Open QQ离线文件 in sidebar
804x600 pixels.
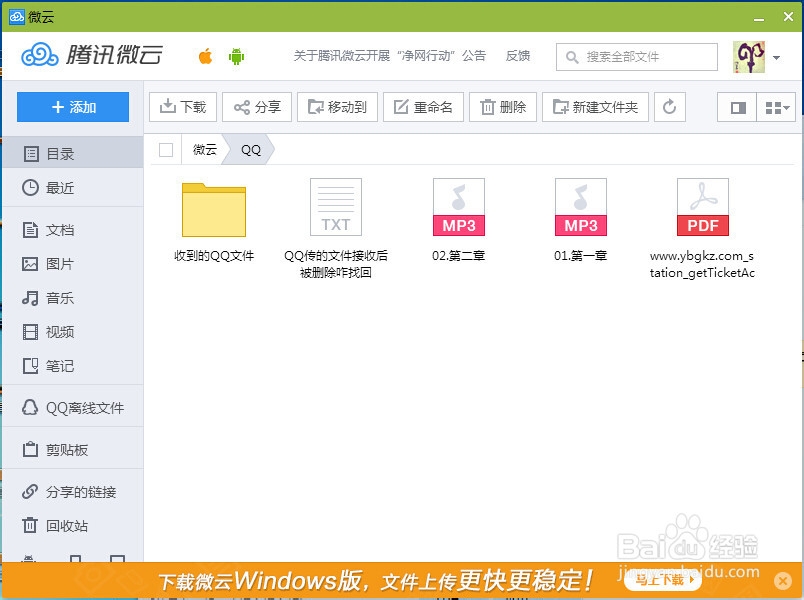pos(73,408)
